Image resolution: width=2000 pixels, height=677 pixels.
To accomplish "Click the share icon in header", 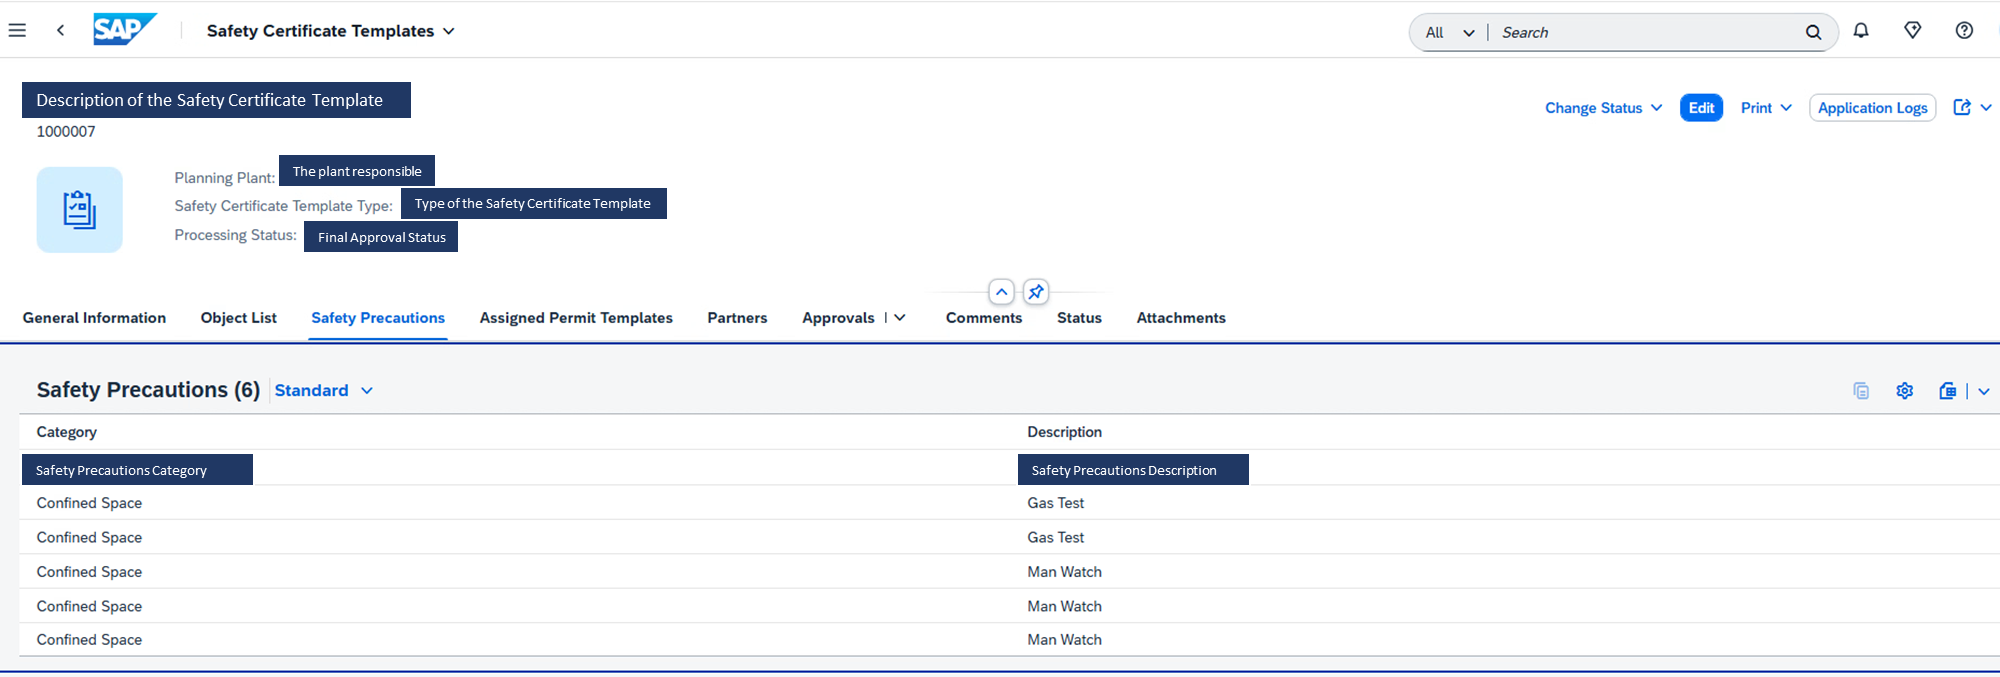I will (x=1962, y=108).
